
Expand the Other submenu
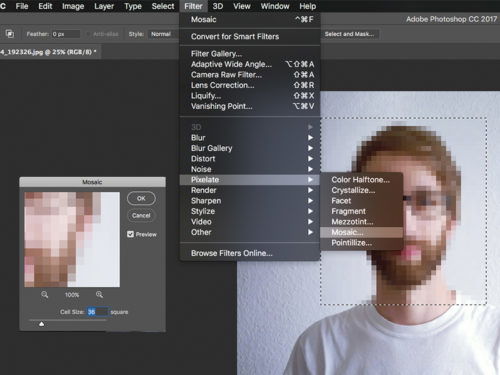pos(250,232)
